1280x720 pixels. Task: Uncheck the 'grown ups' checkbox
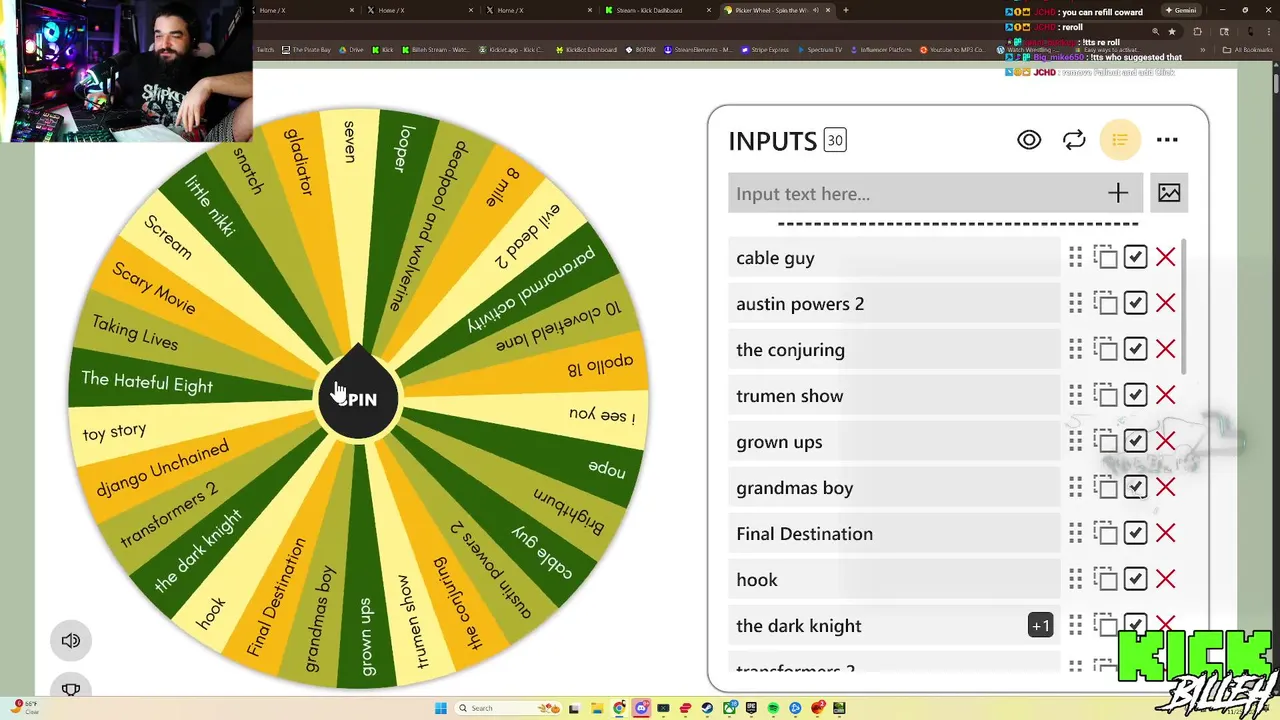pos(1135,441)
